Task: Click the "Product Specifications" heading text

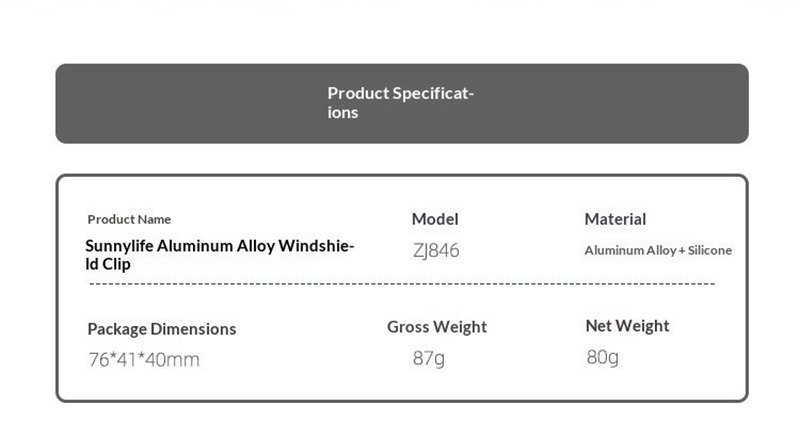Action: [400, 94]
